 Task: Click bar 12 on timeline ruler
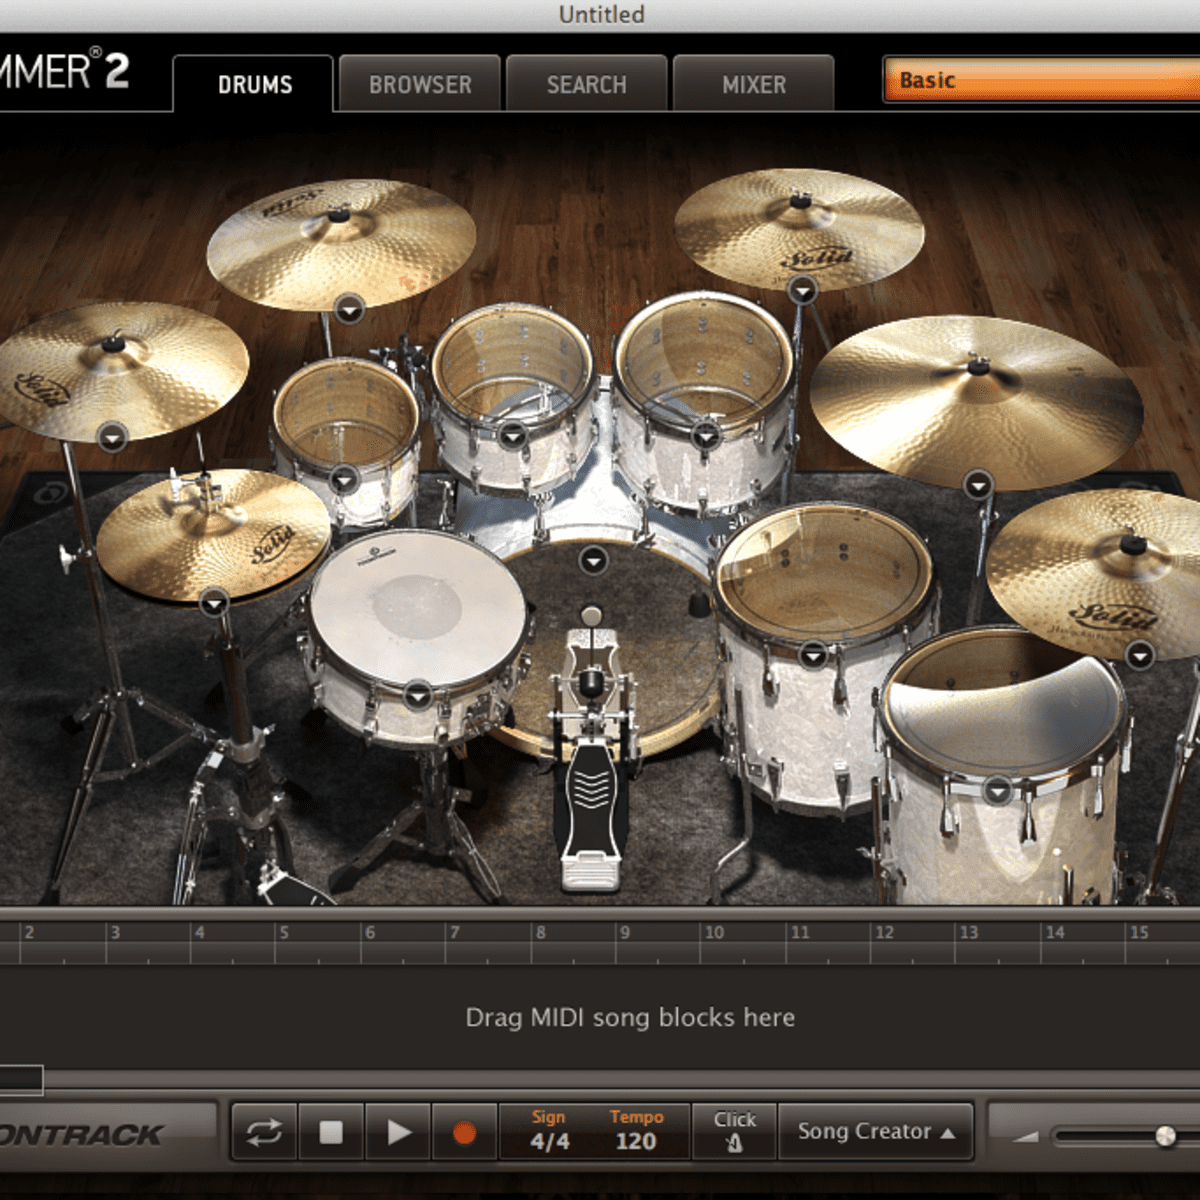coord(884,933)
